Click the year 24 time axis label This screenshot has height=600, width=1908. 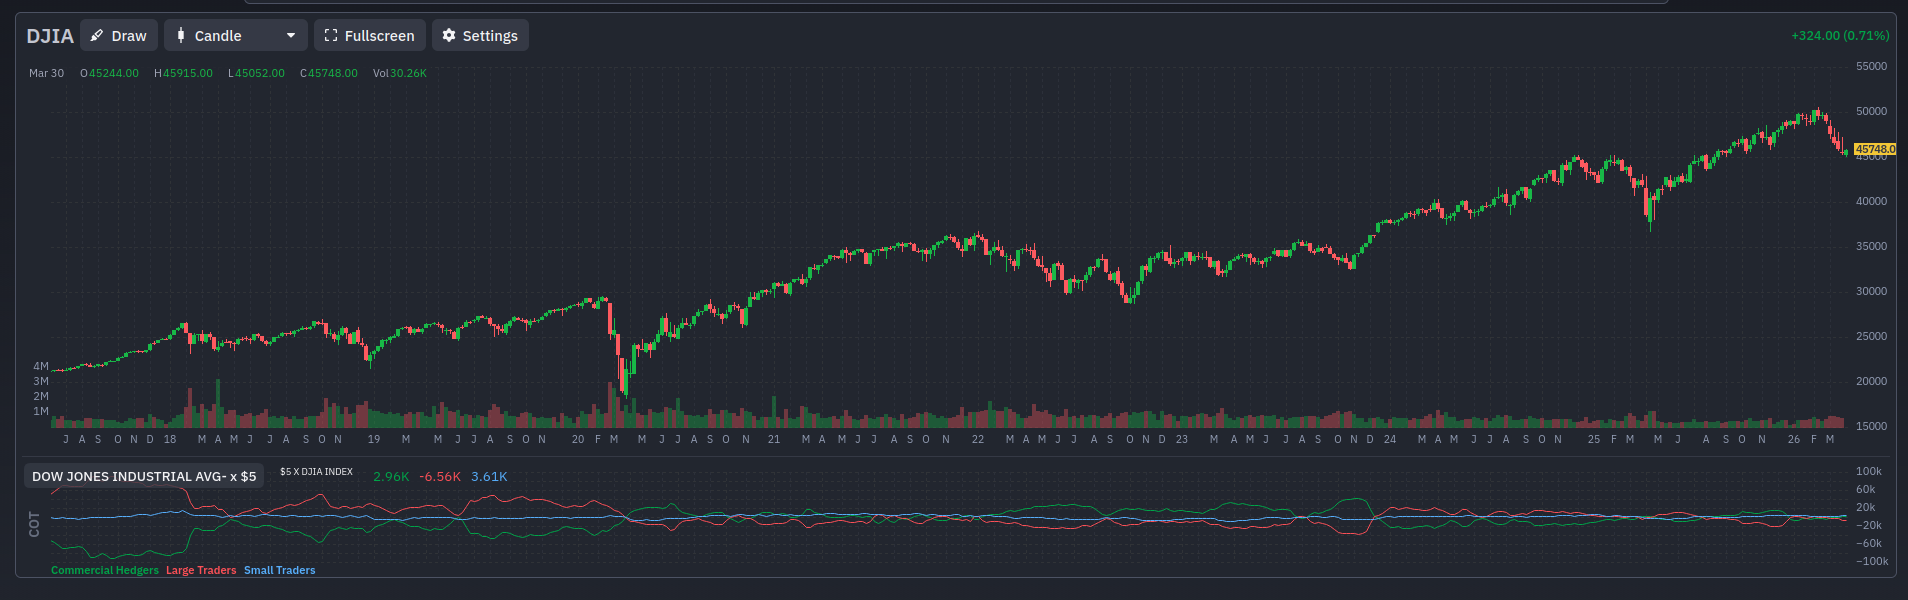(1390, 439)
